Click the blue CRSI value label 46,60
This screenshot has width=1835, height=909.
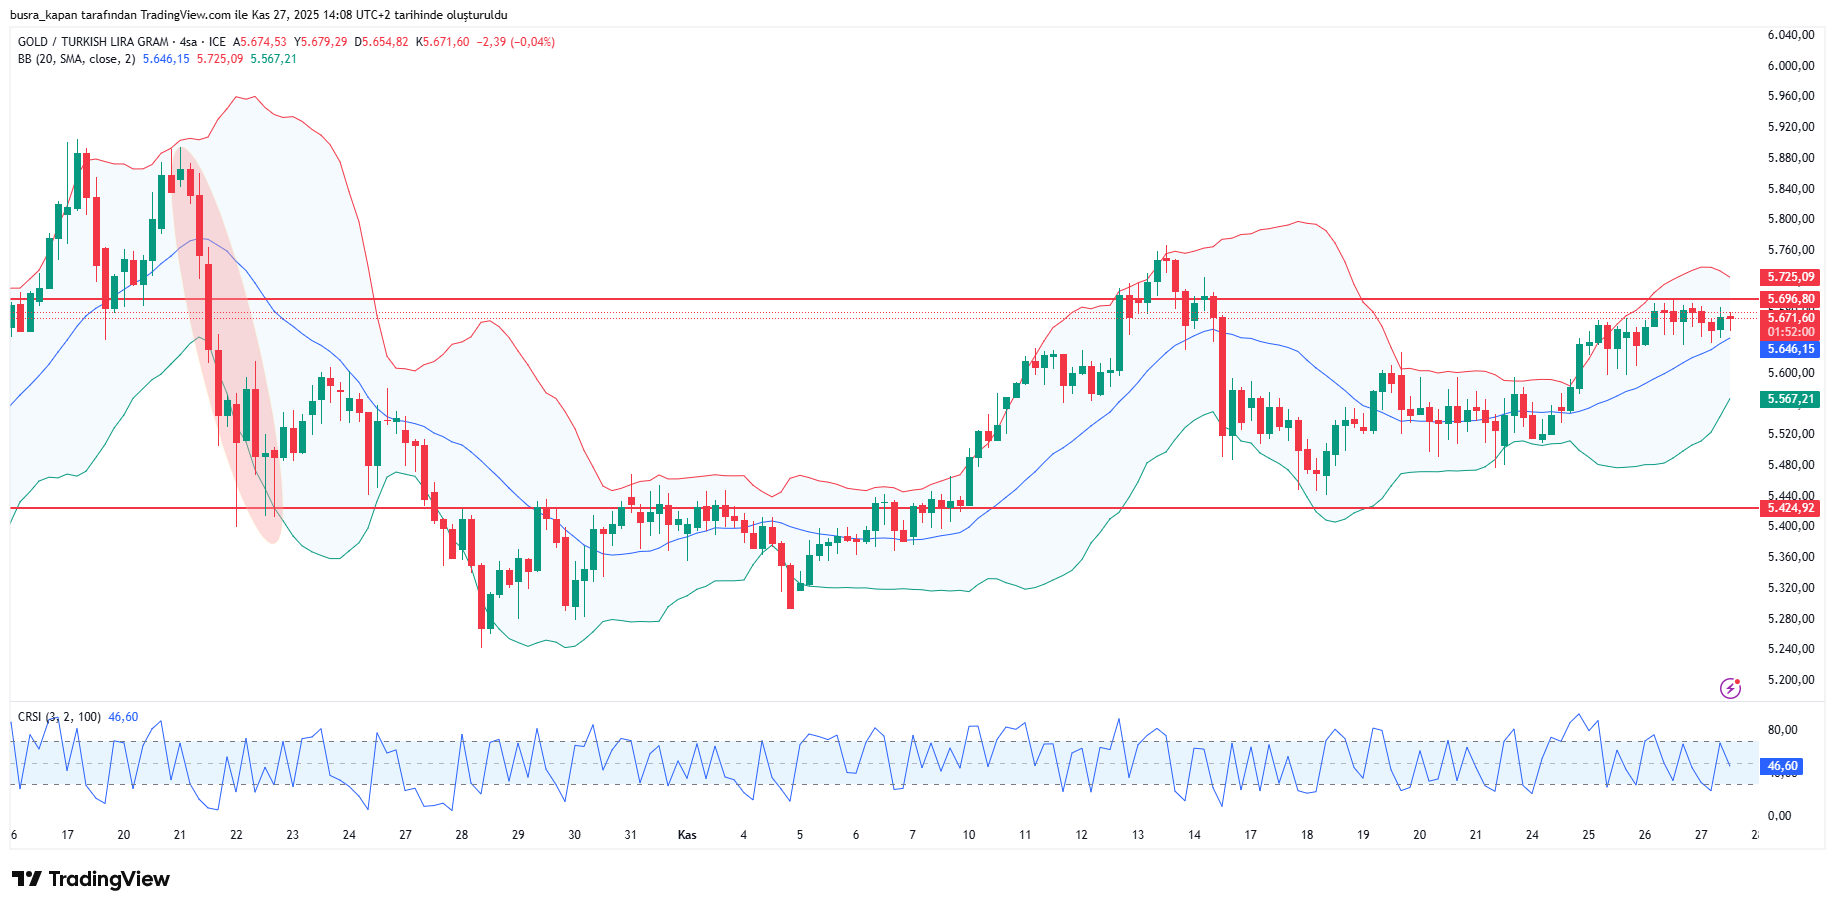pos(1781,766)
